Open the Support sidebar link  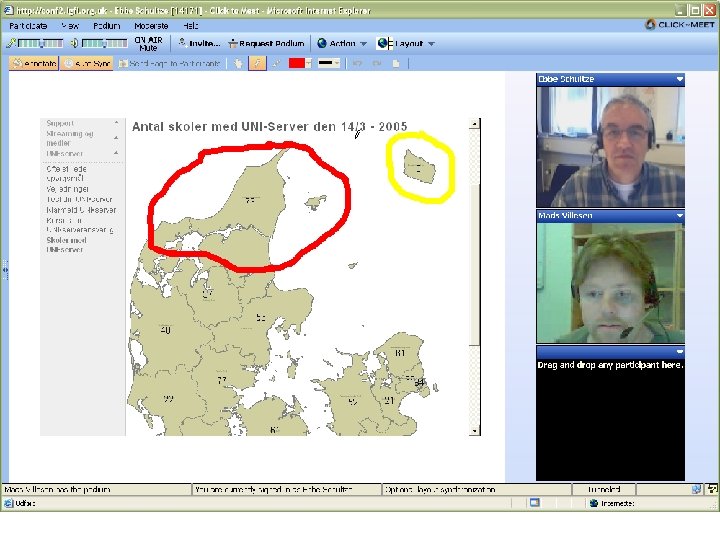coord(60,123)
